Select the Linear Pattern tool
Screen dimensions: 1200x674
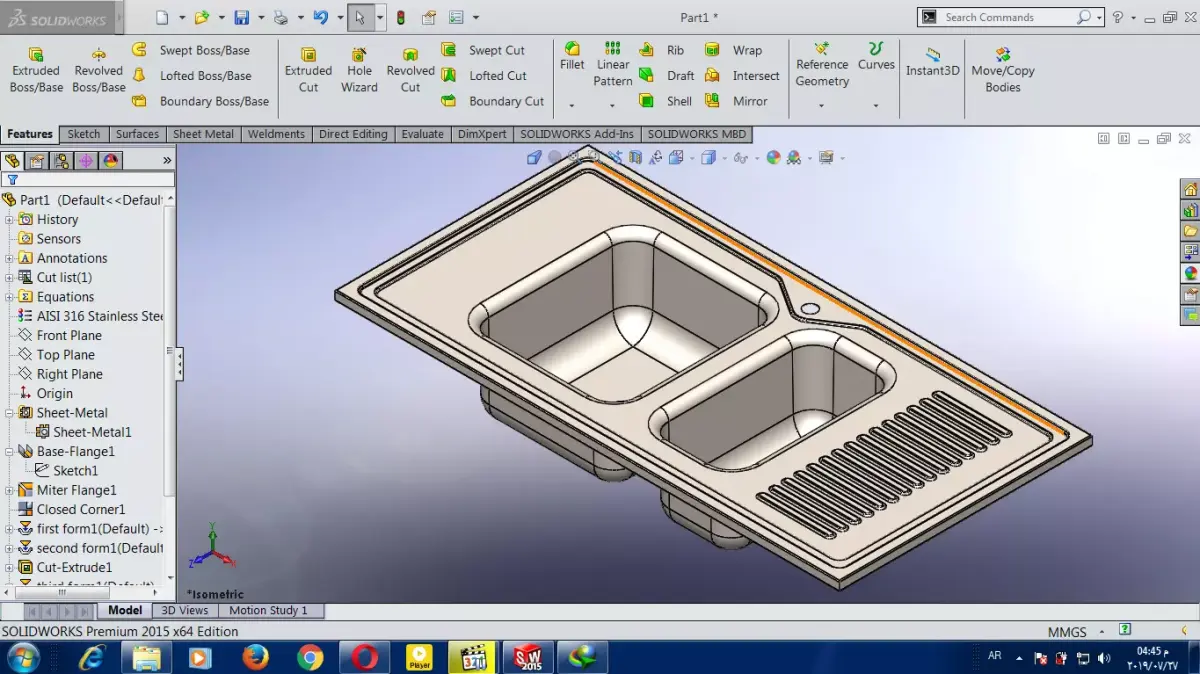(x=613, y=64)
